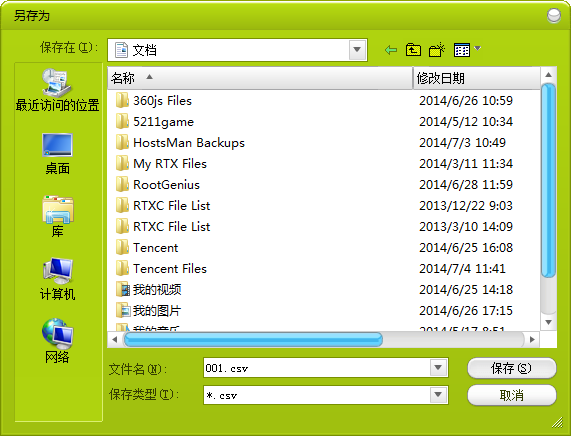Image resolution: width=571 pixels, height=436 pixels.
Task: Click date 2014/6/28 11:59
Action: point(466,185)
